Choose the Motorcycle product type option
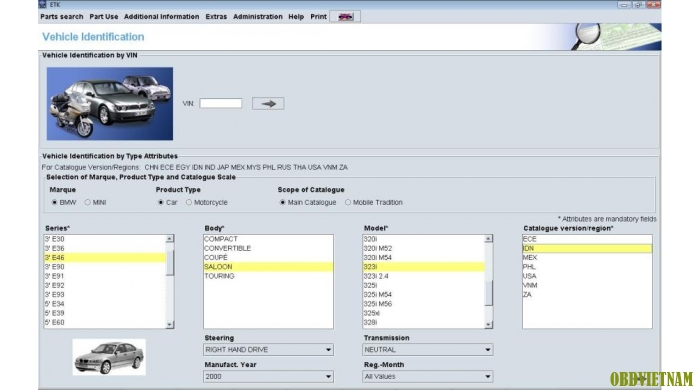The width and height of the screenshot is (700, 390). point(189,202)
